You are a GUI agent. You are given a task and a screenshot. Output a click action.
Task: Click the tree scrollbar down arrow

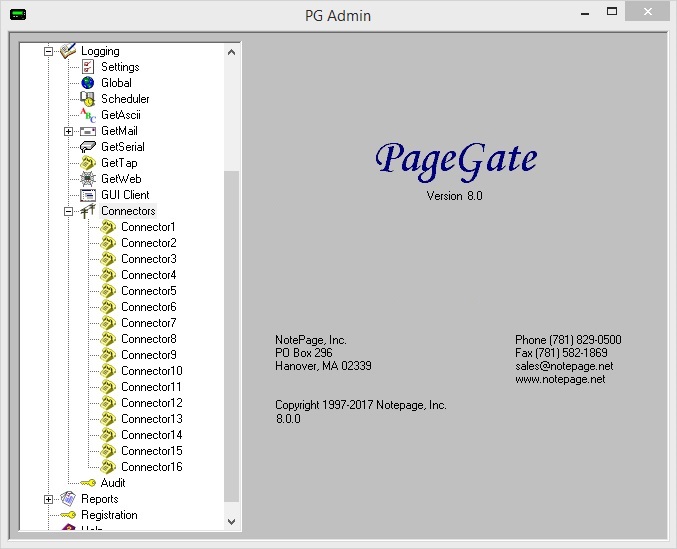pyautogui.click(x=231, y=521)
